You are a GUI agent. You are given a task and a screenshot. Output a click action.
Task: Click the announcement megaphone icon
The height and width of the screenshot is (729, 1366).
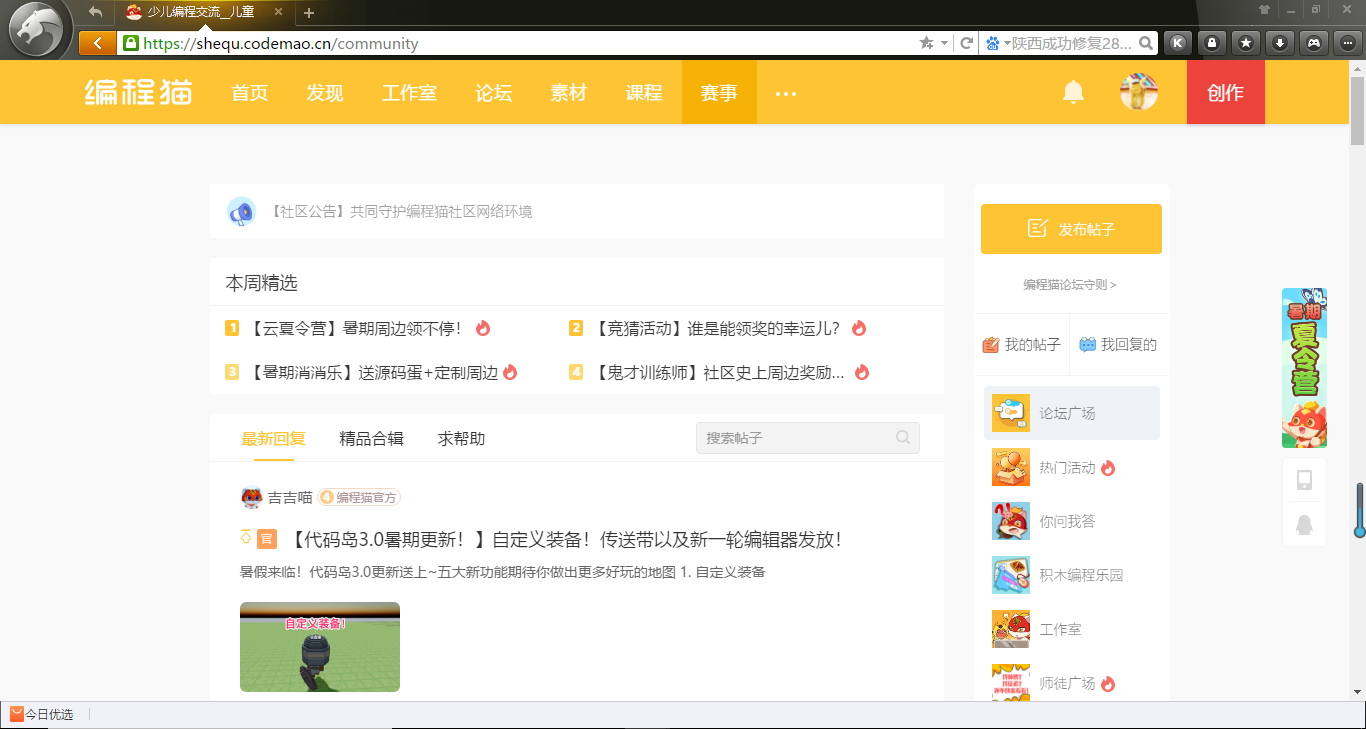tap(241, 211)
